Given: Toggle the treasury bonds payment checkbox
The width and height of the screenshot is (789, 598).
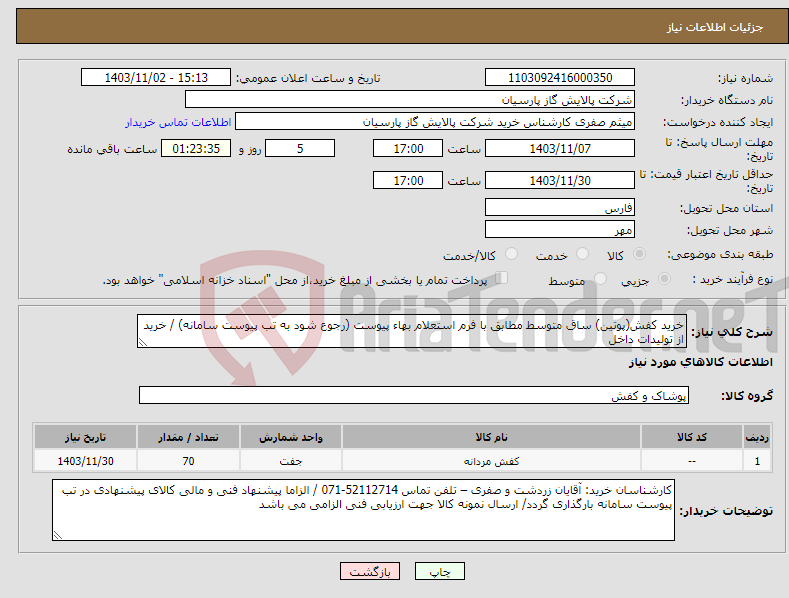Looking at the screenshot, I should coord(502,278).
